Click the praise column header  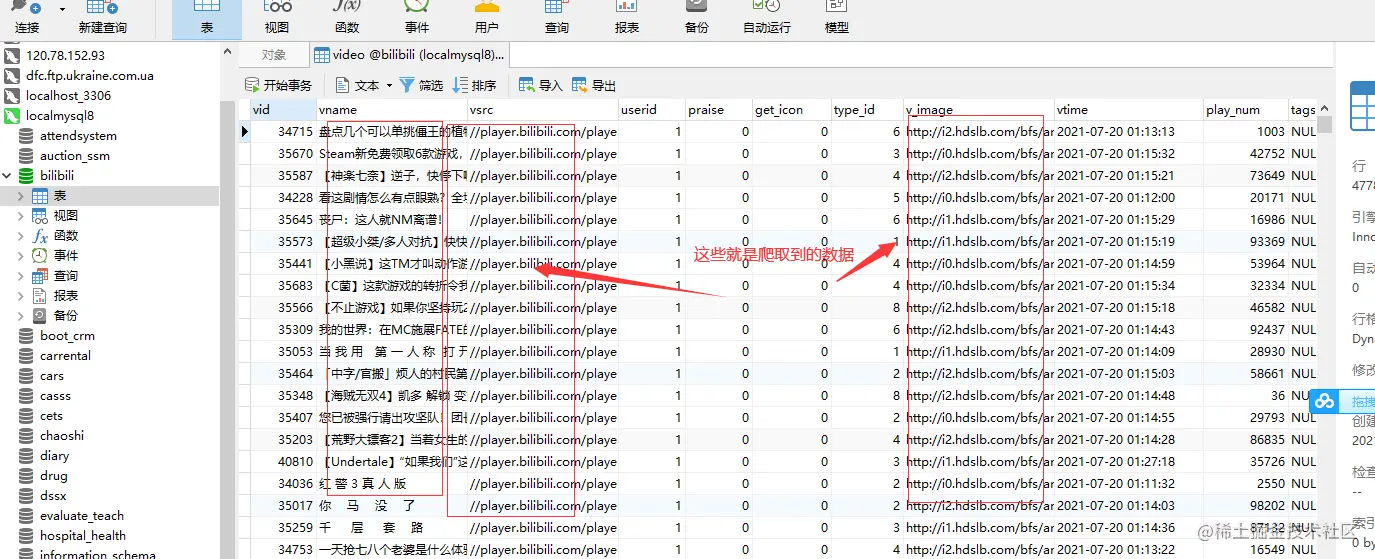click(719, 110)
